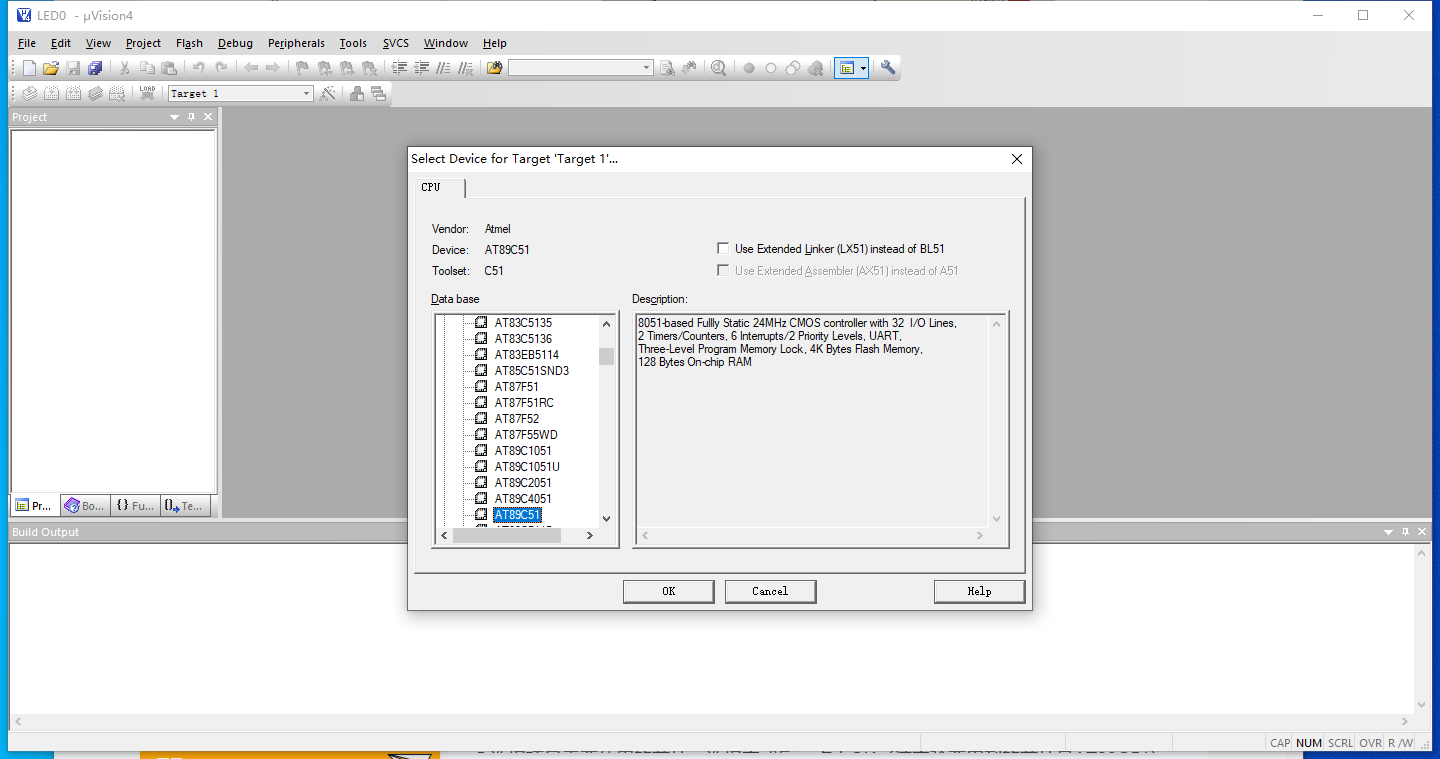Click the Cancel button
1440x759 pixels.
[x=770, y=591]
